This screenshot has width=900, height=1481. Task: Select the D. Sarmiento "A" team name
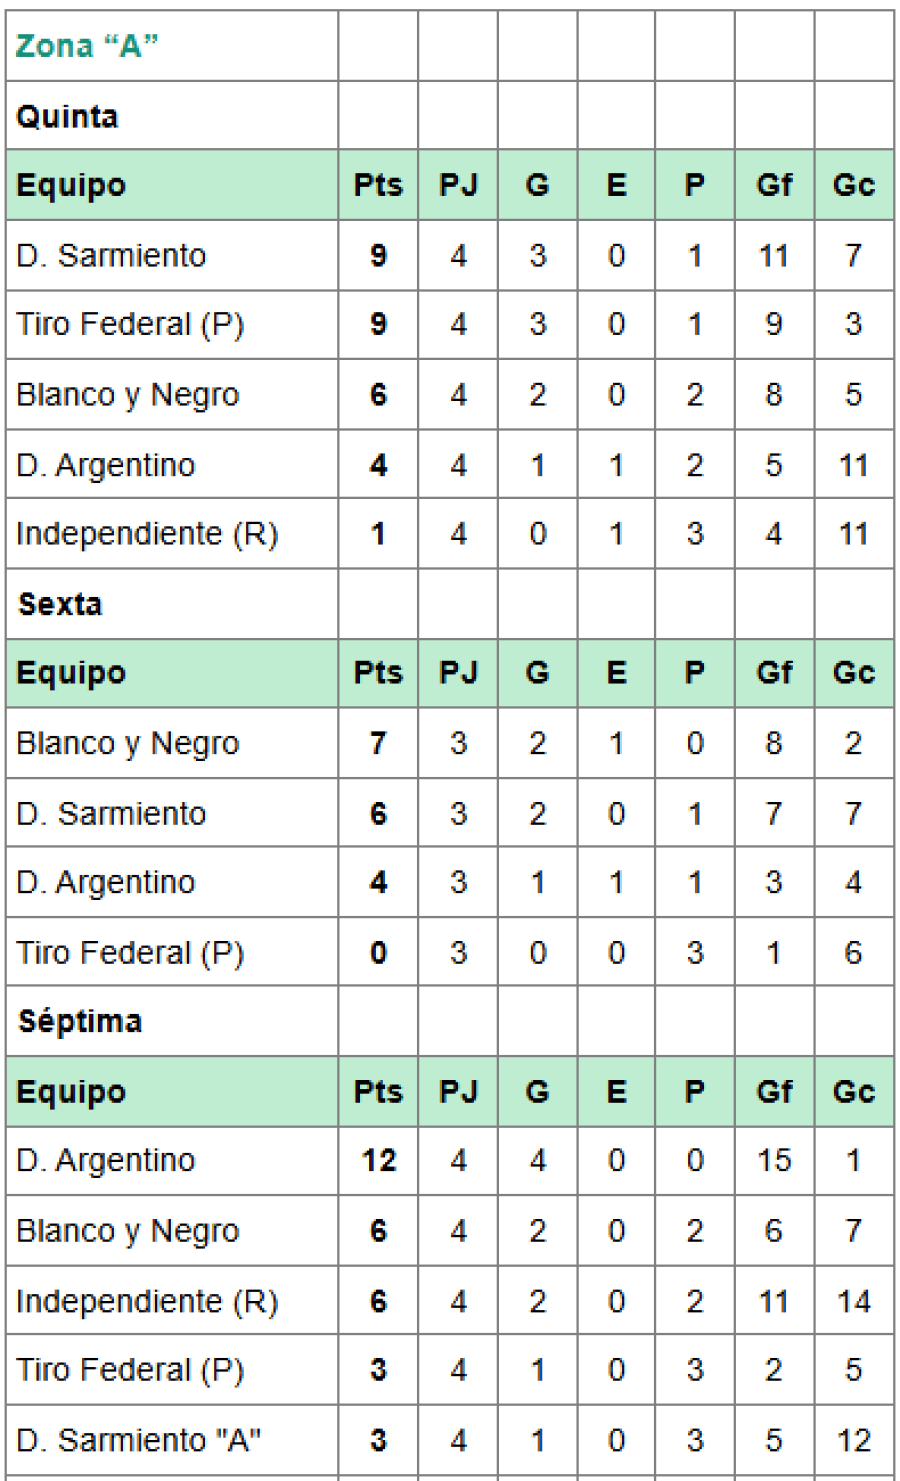139,1440
